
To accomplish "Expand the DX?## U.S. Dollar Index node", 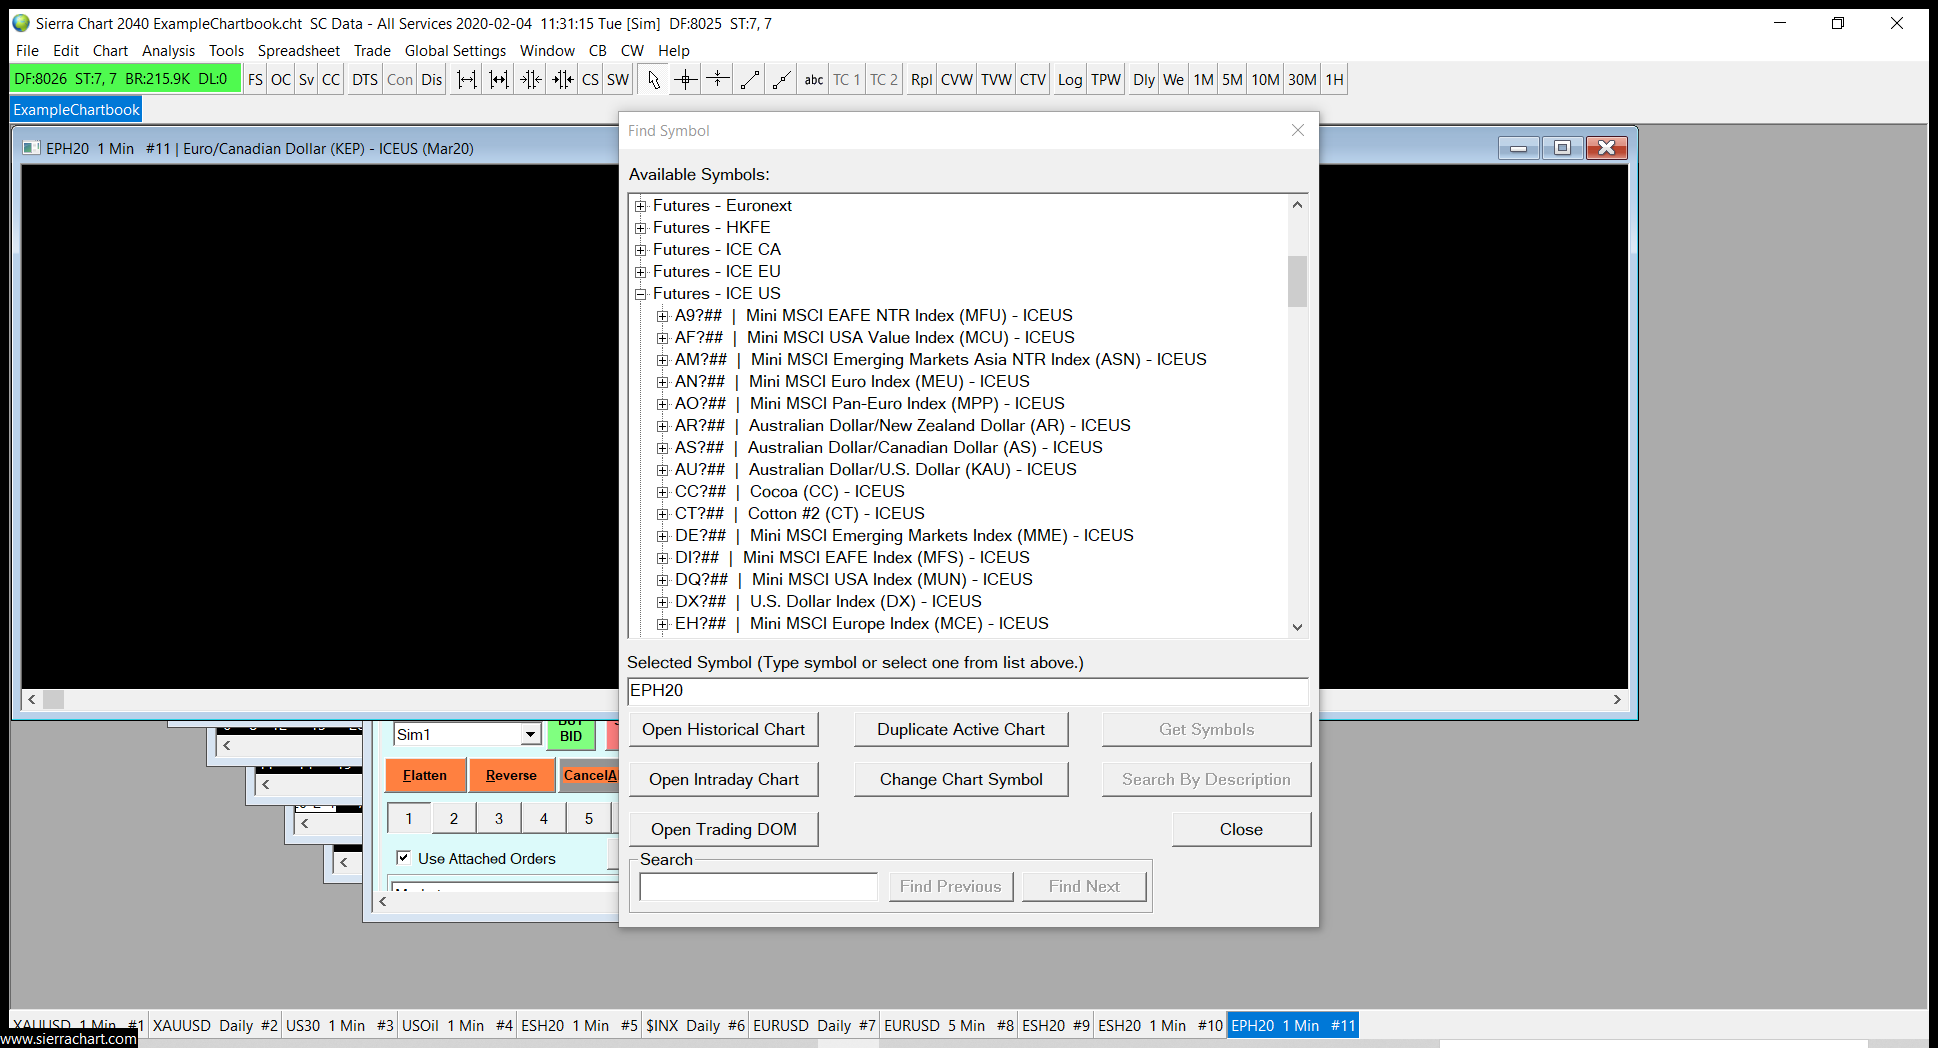I will [663, 602].
